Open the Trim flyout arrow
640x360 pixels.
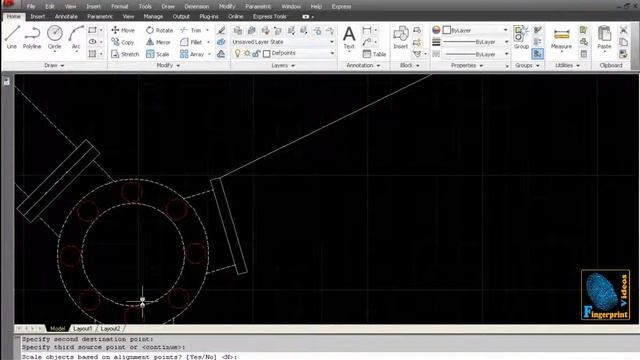tap(207, 30)
